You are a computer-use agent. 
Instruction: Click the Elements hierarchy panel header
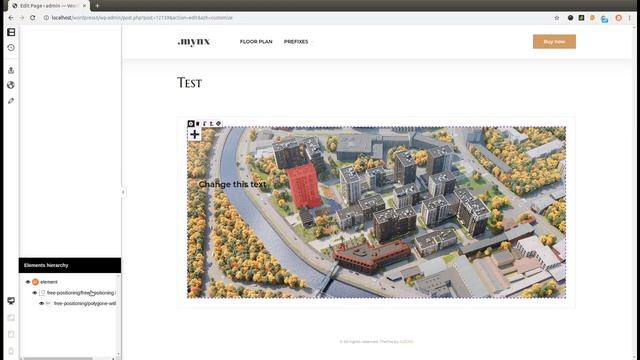(70, 265)
